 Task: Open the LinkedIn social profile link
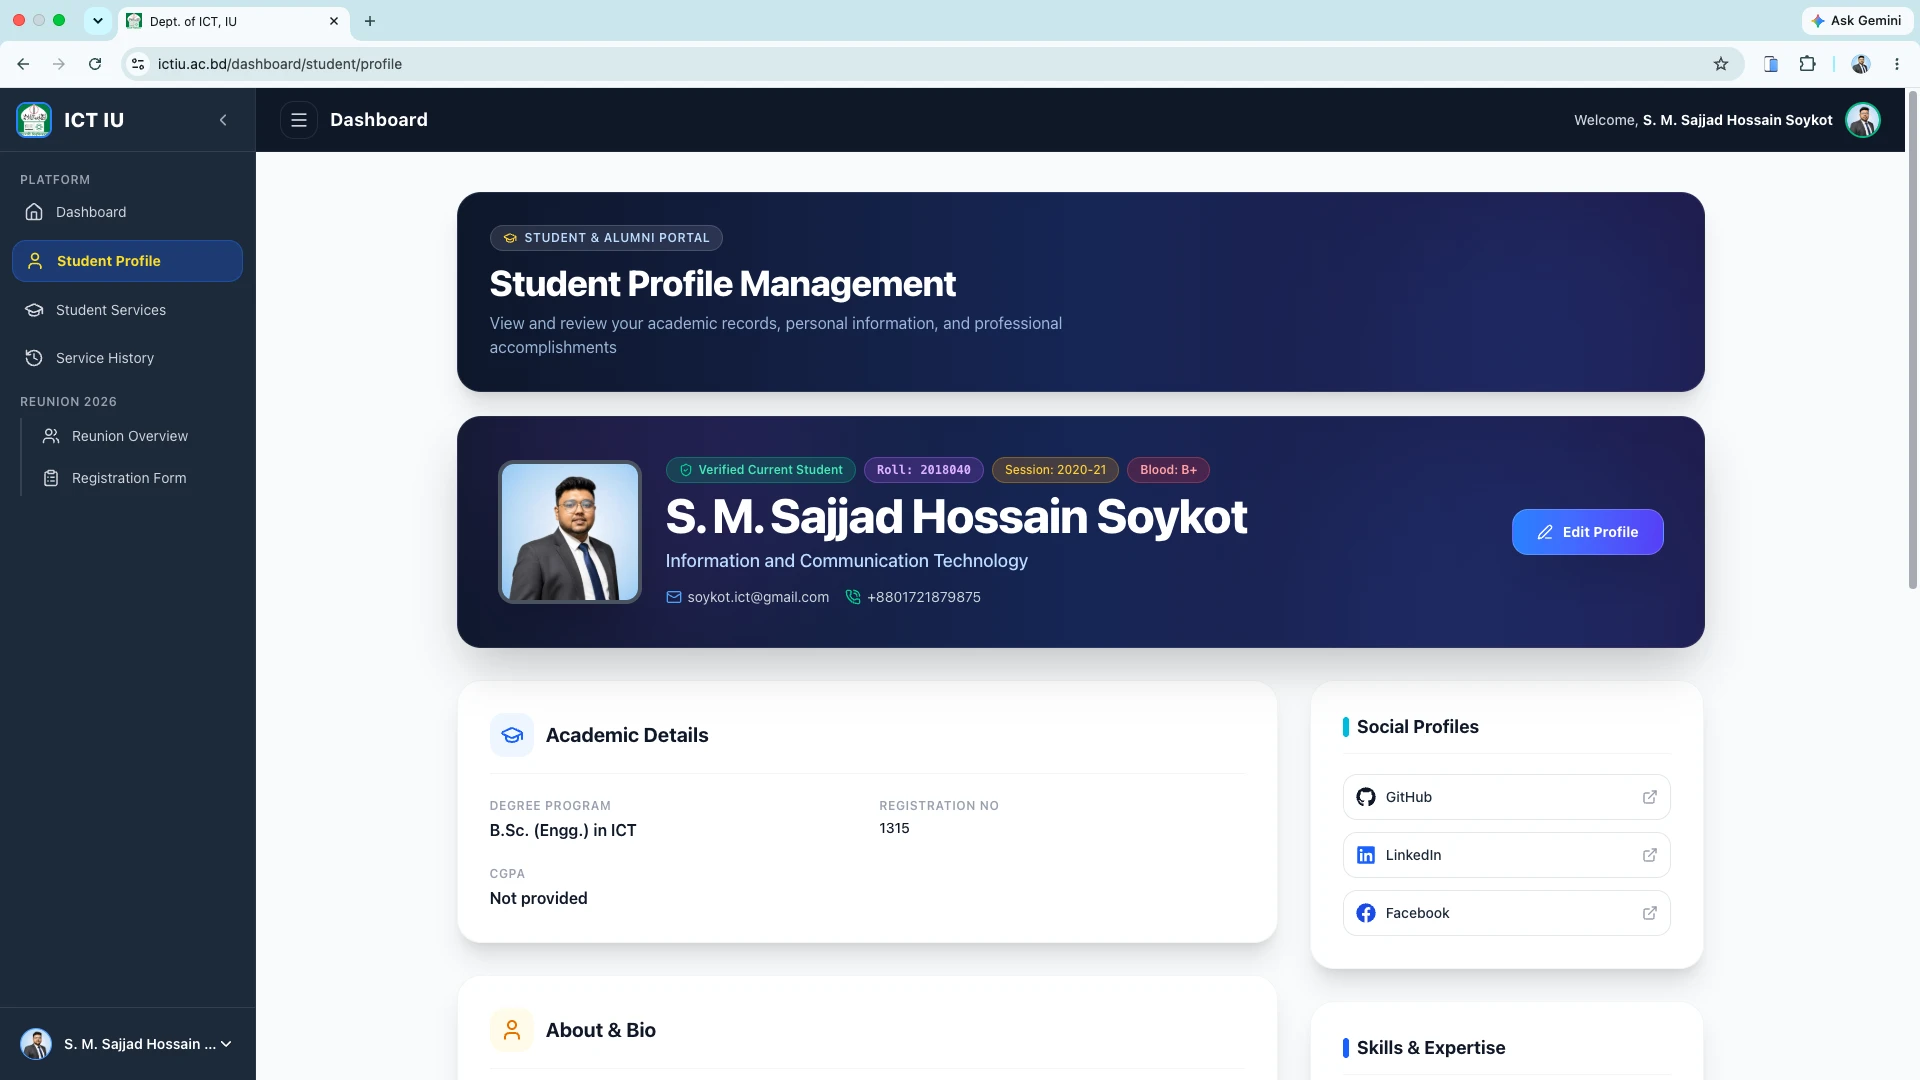[1506, 855]
